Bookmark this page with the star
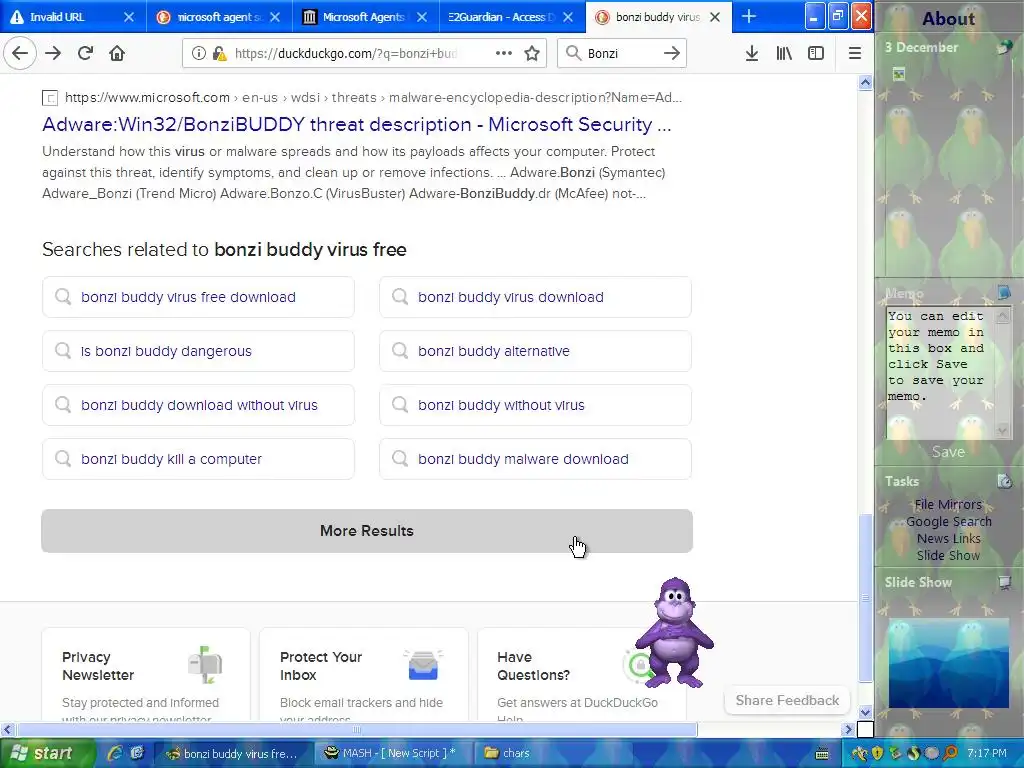 [532, 53]
